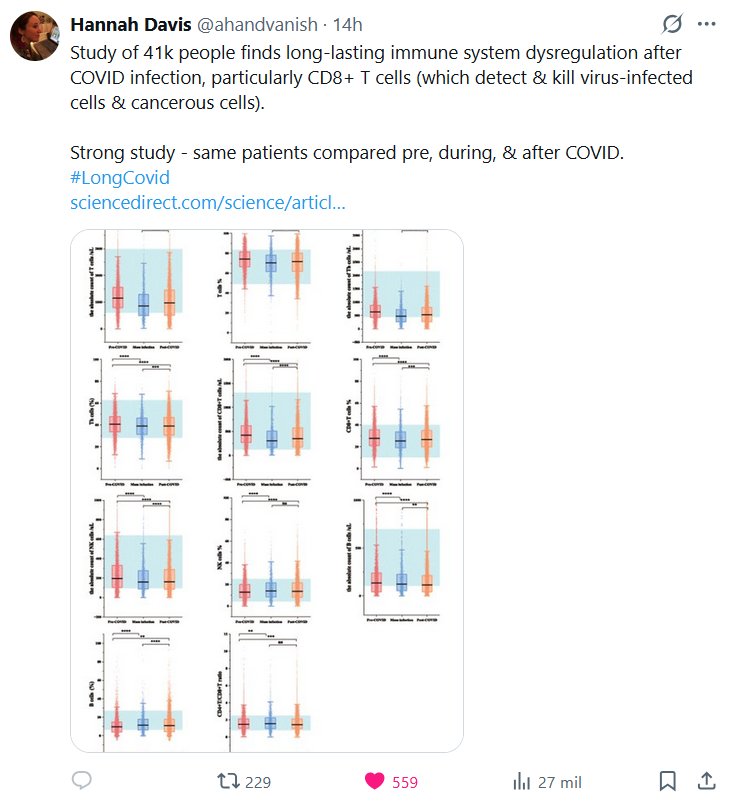Bookmark this post
Image resolution: width=732 pixels, height=808 pixels.
668,781
